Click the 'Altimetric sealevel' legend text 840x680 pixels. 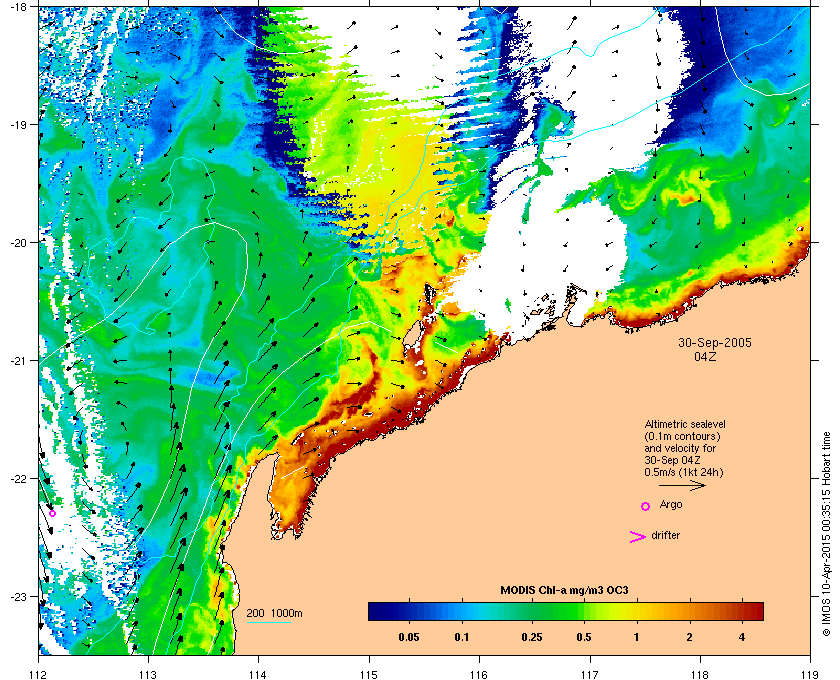685,424
